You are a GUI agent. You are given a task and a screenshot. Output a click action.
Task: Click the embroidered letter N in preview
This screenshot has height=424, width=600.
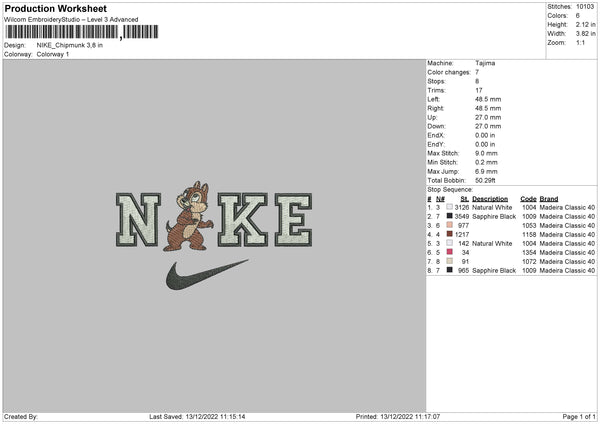click(138, 220)
